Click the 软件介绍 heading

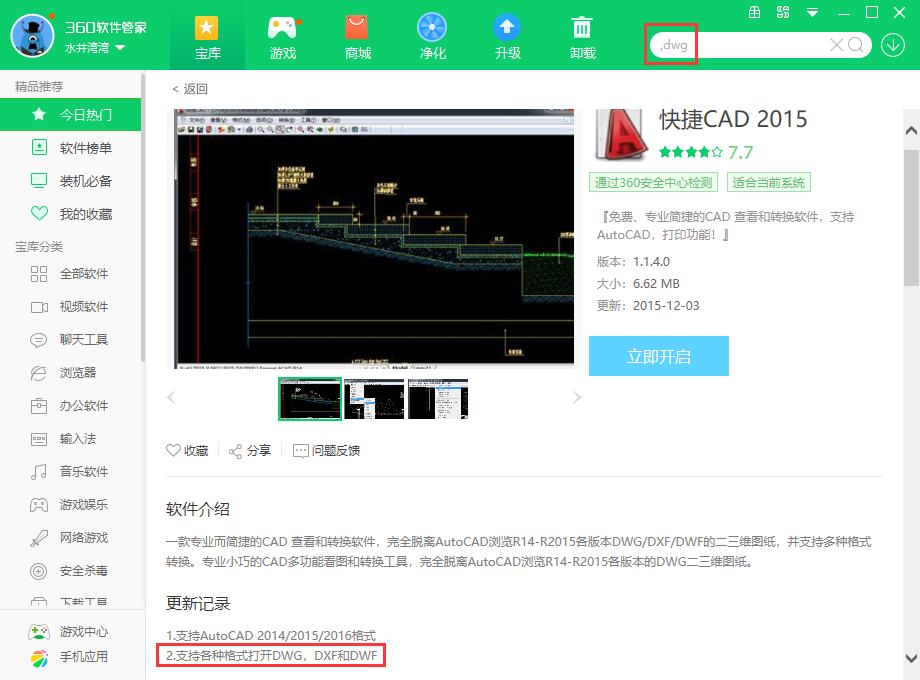pyautogui.click(x=198, y=509)
